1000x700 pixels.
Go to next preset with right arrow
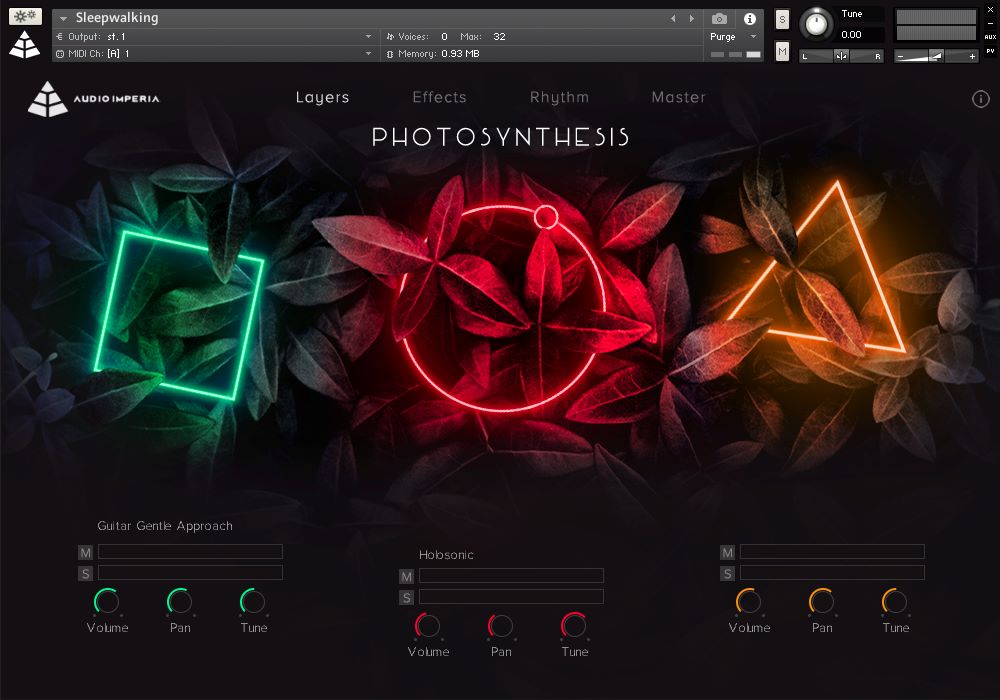click(x=691, y=18)
